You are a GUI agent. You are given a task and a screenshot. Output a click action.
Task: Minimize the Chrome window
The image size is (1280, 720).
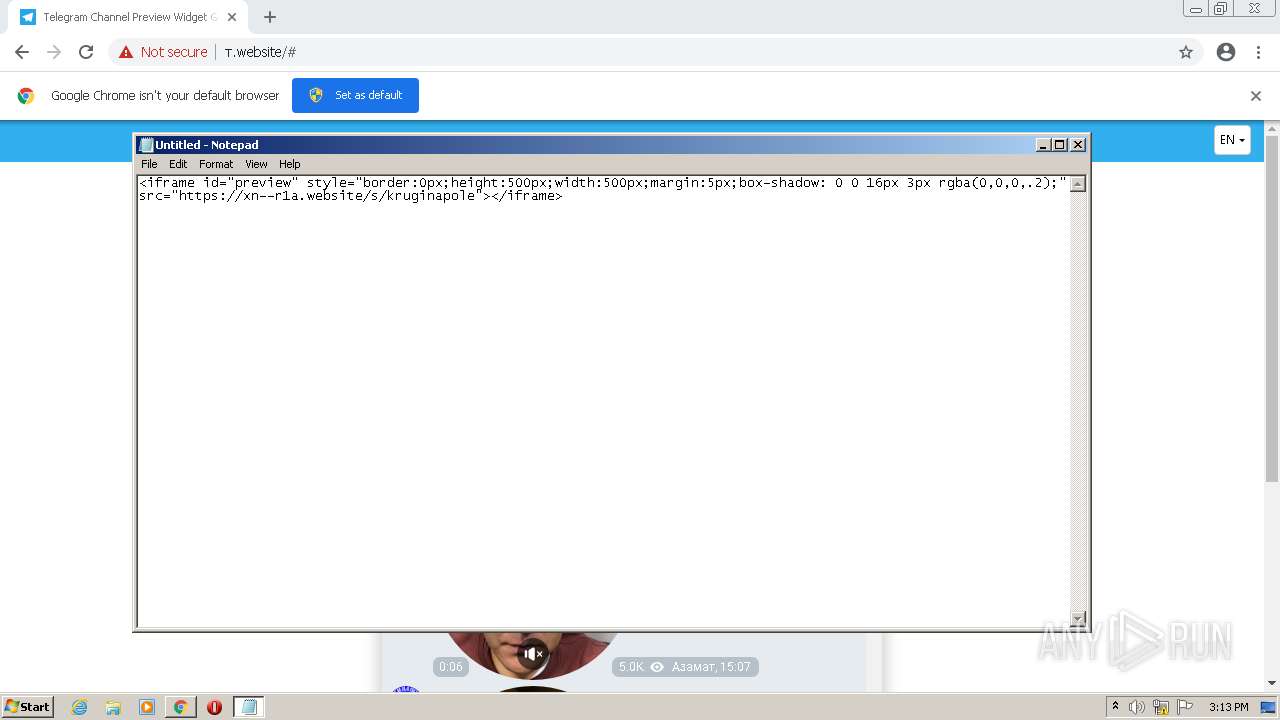[x=1196, y=9]
